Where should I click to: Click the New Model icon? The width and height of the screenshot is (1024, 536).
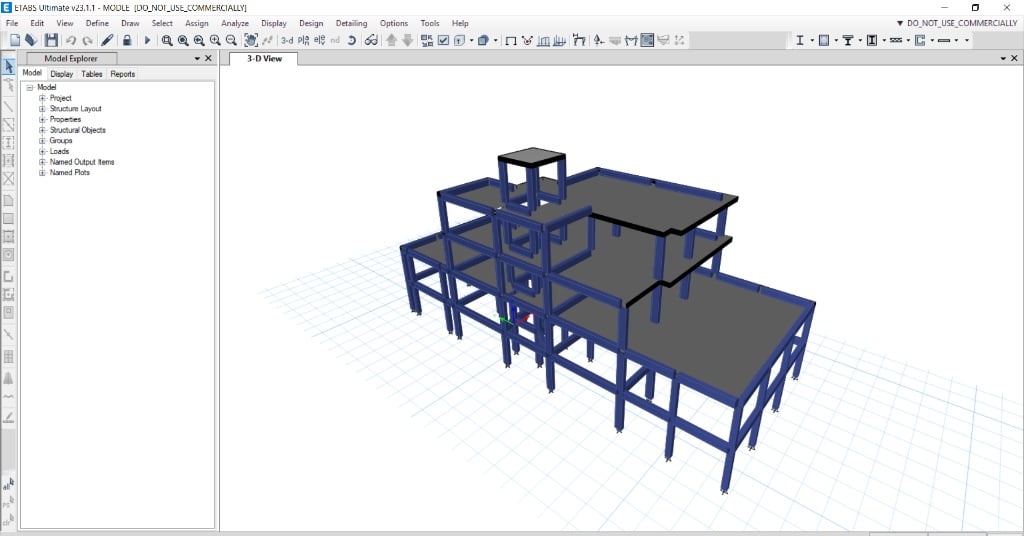click(x=15, y=40)
